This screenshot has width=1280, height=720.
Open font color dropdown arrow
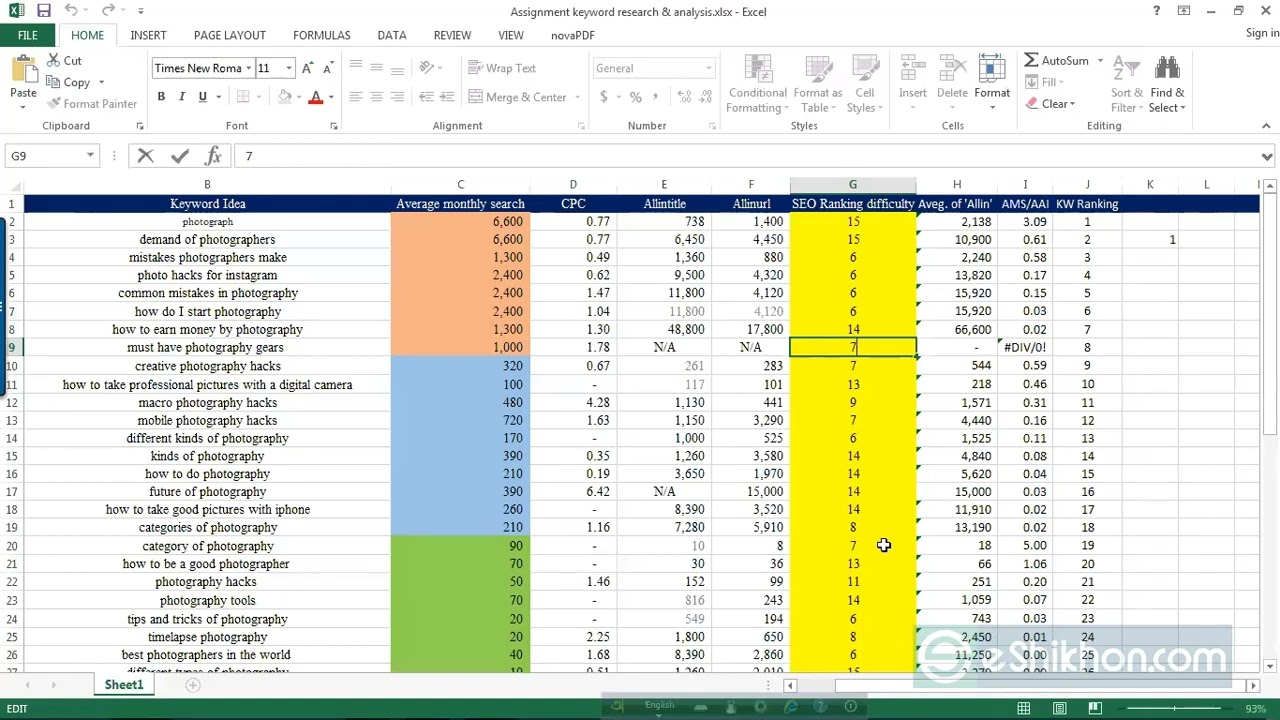(x=331, y=97)
